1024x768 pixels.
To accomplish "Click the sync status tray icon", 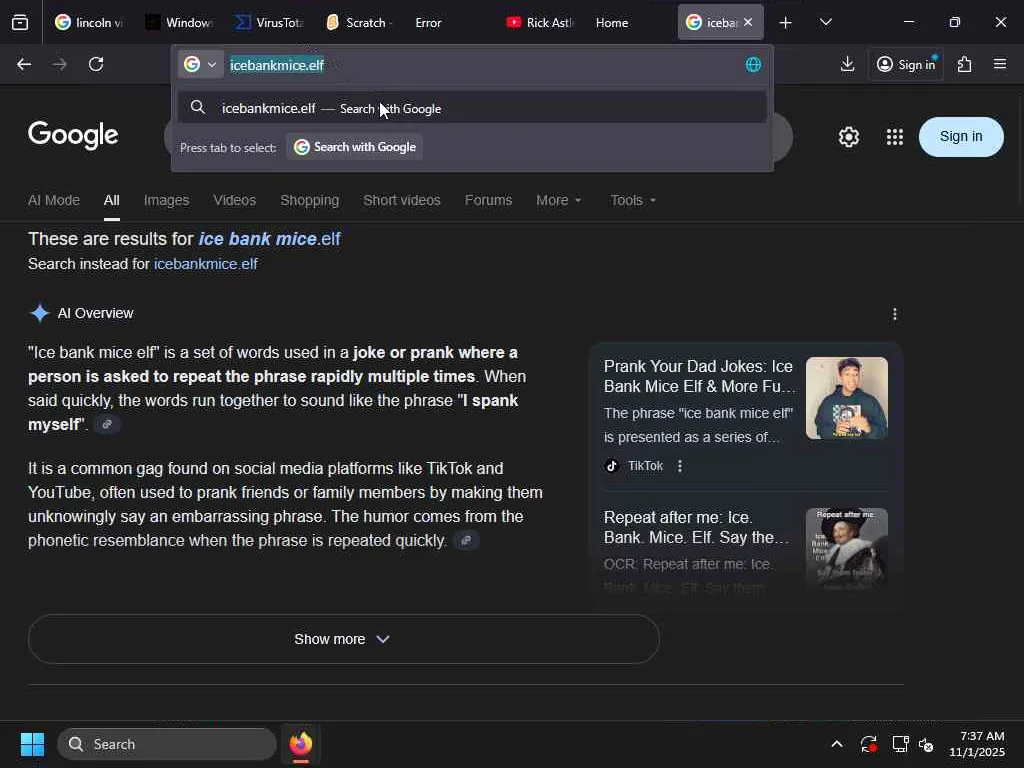I will tap(868, 744).
